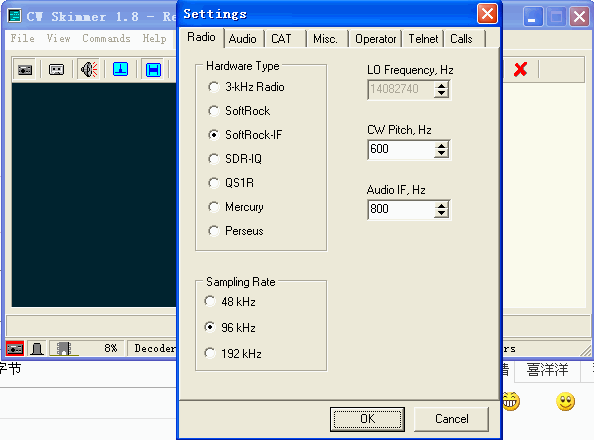Toggle the speaker audio icon in toolbar
This screenshot has height=440, width=594.
pyautogui.click(x=89, y=69)
